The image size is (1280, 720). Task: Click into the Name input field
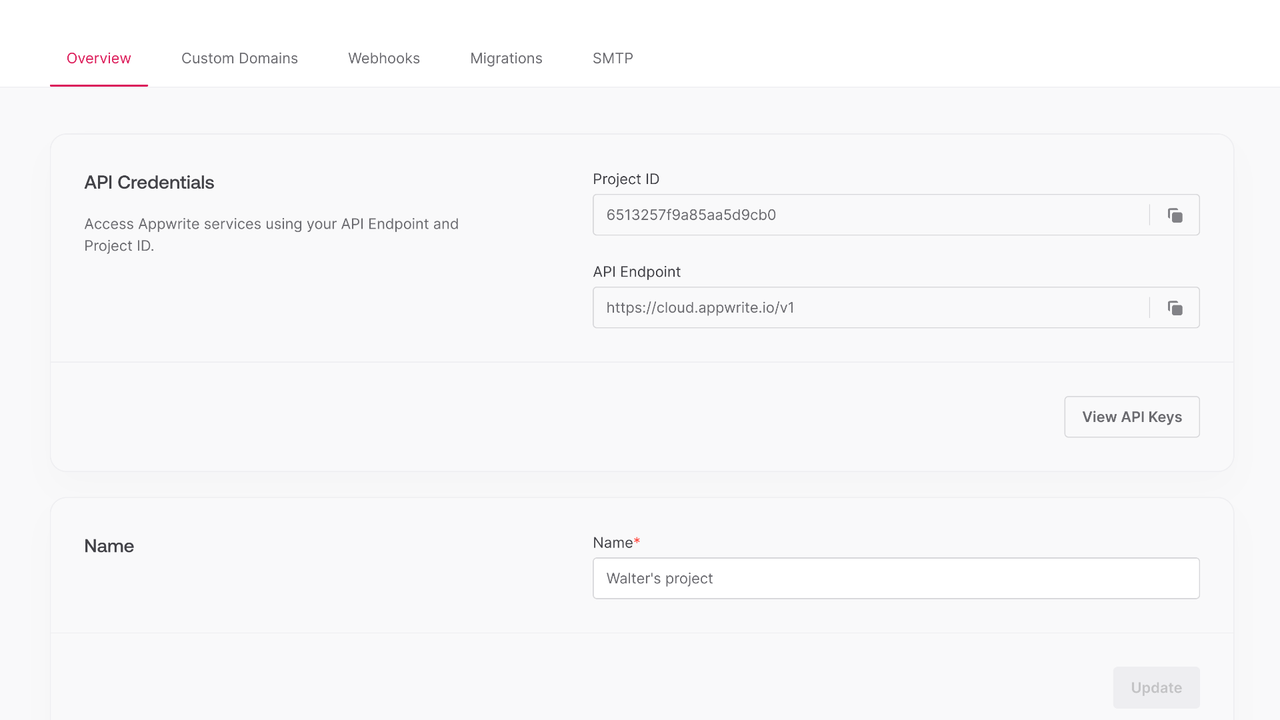click(x=896, y=578)
